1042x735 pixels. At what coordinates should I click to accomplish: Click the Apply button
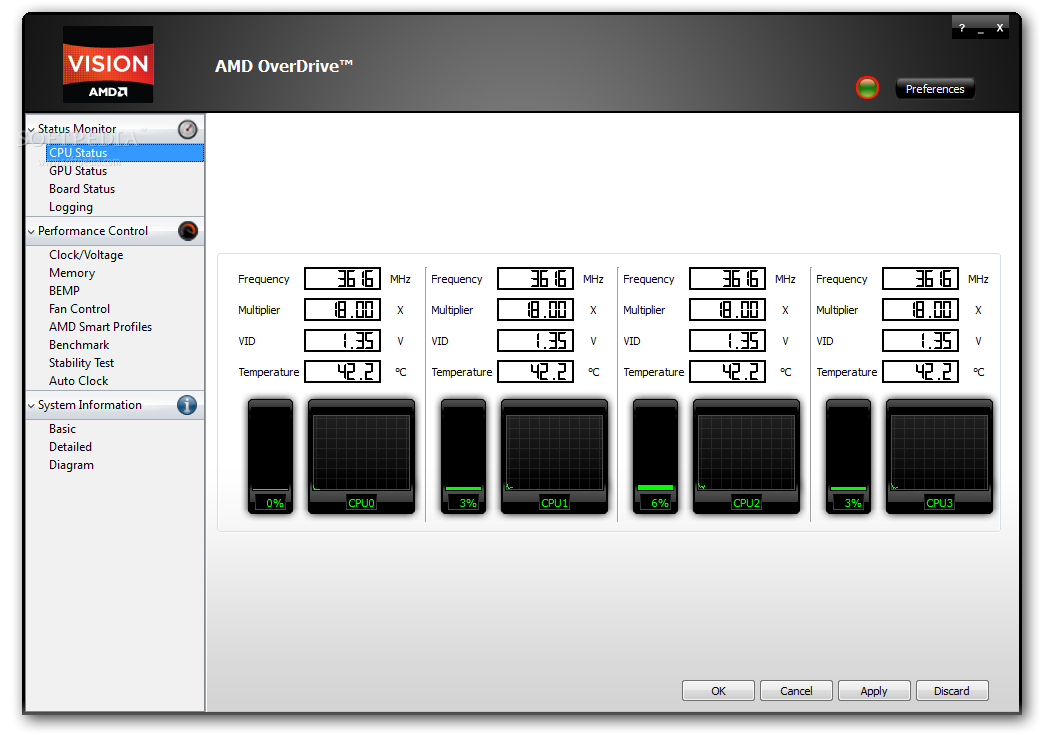tap(873, 690)
